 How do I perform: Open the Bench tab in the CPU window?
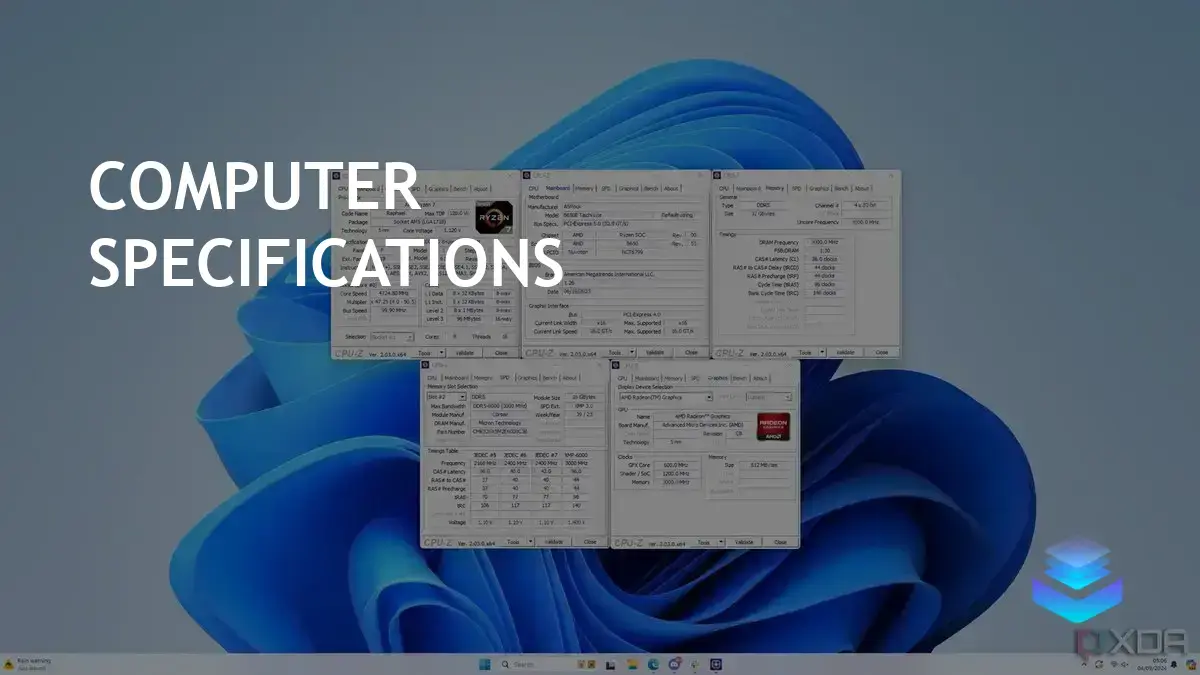point(460,189)
